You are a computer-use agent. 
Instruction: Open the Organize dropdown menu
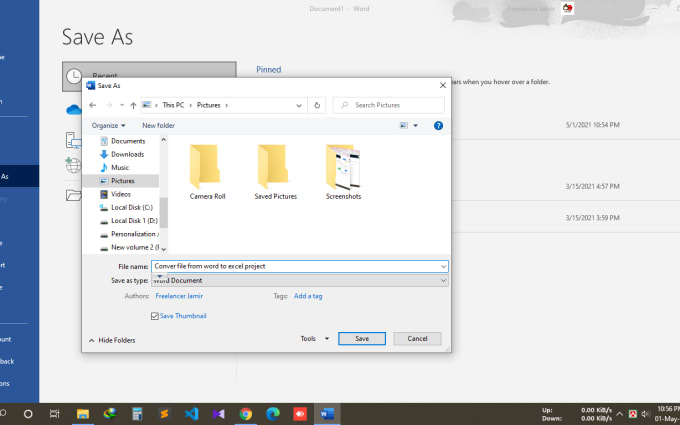tap(108, 126)
